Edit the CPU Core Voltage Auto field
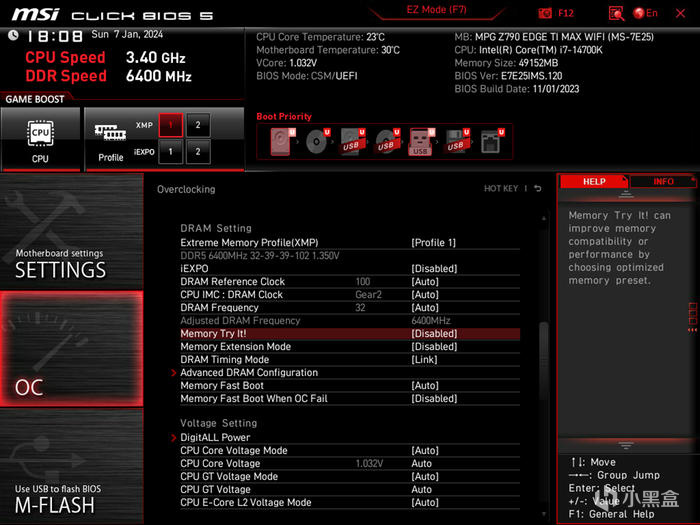The image size is (700, 525). [x=421, y=463]
